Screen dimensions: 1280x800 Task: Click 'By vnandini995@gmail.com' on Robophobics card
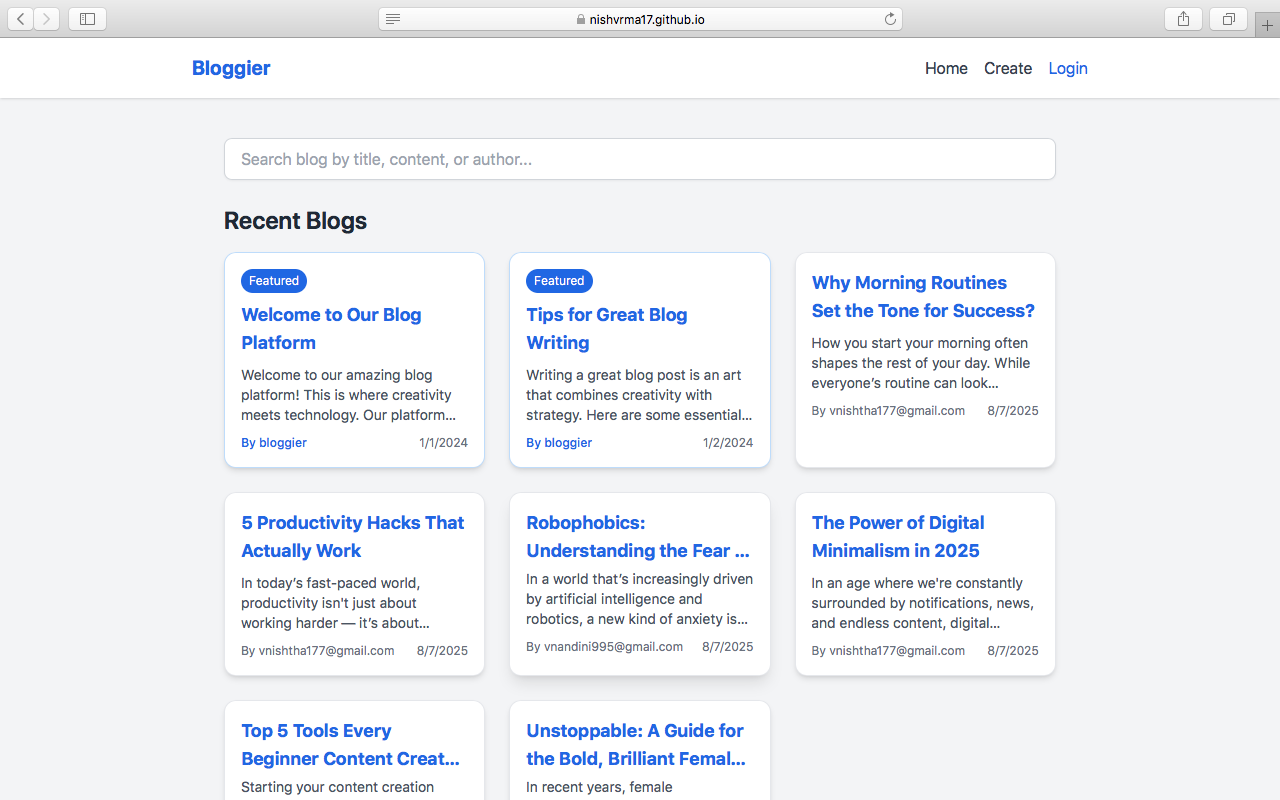point(604,646)
